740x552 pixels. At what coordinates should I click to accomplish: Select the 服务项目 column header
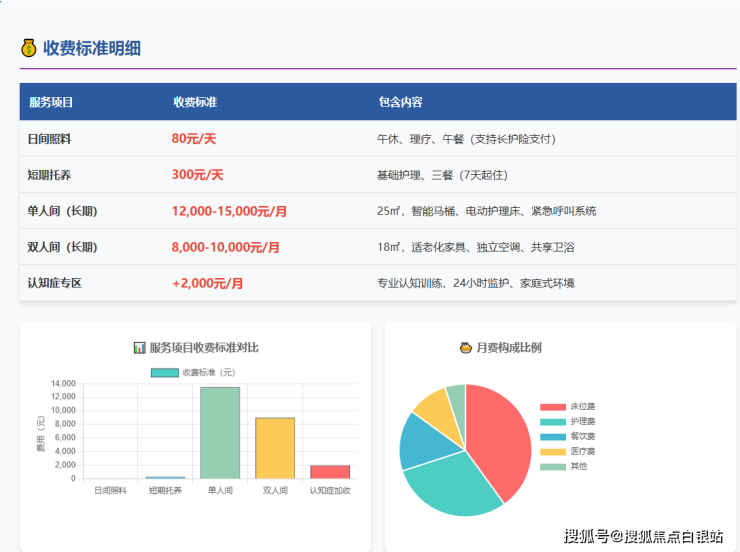click(x=51, y=102)
